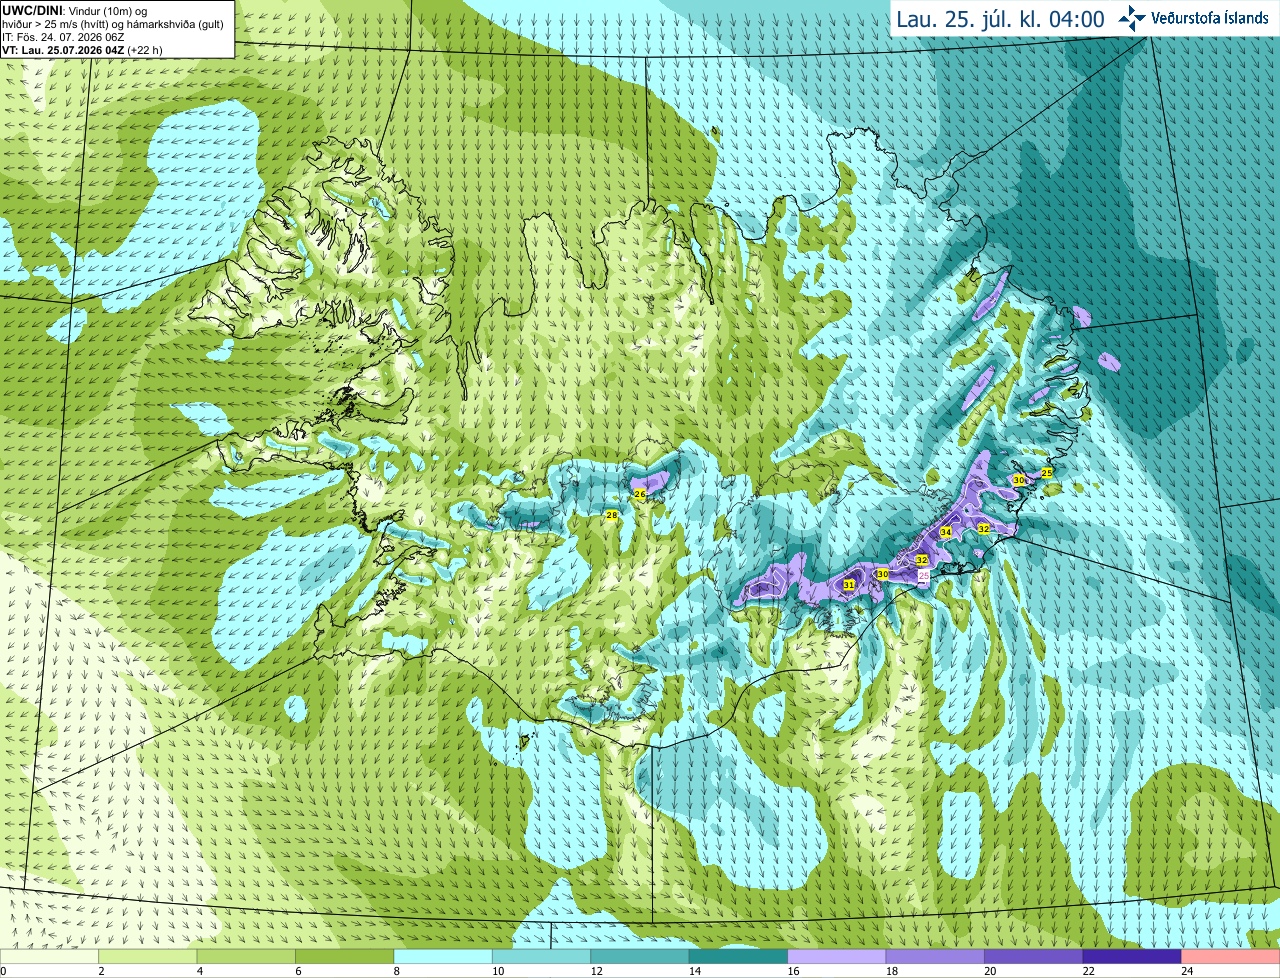Screen dimensions: 1280x978
Task: Click the legend tick label 12
Action: 595,971
